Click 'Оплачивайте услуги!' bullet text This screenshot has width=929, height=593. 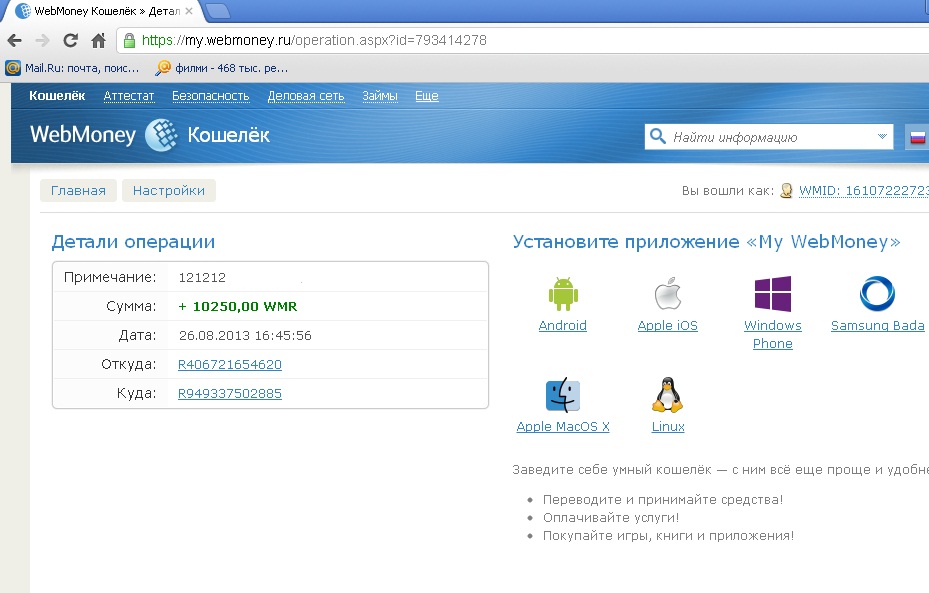coord(611,518)
